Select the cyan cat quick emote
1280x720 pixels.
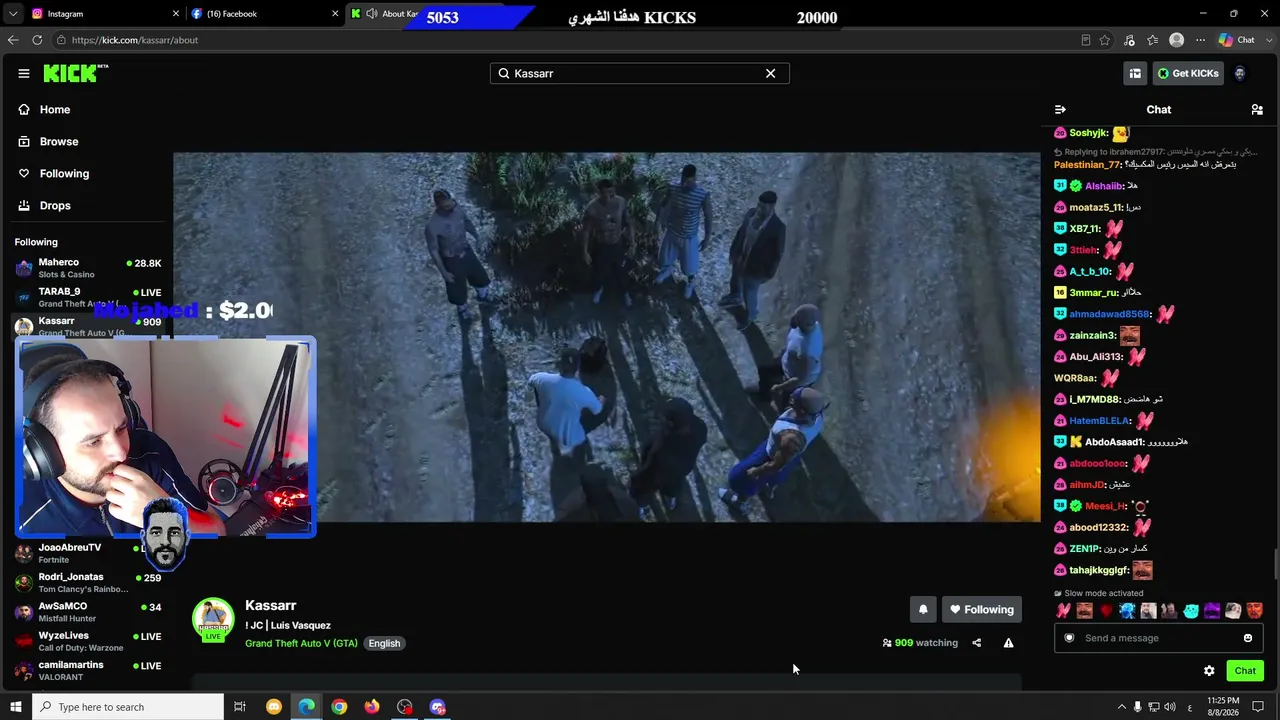(x=1191, y=611)
